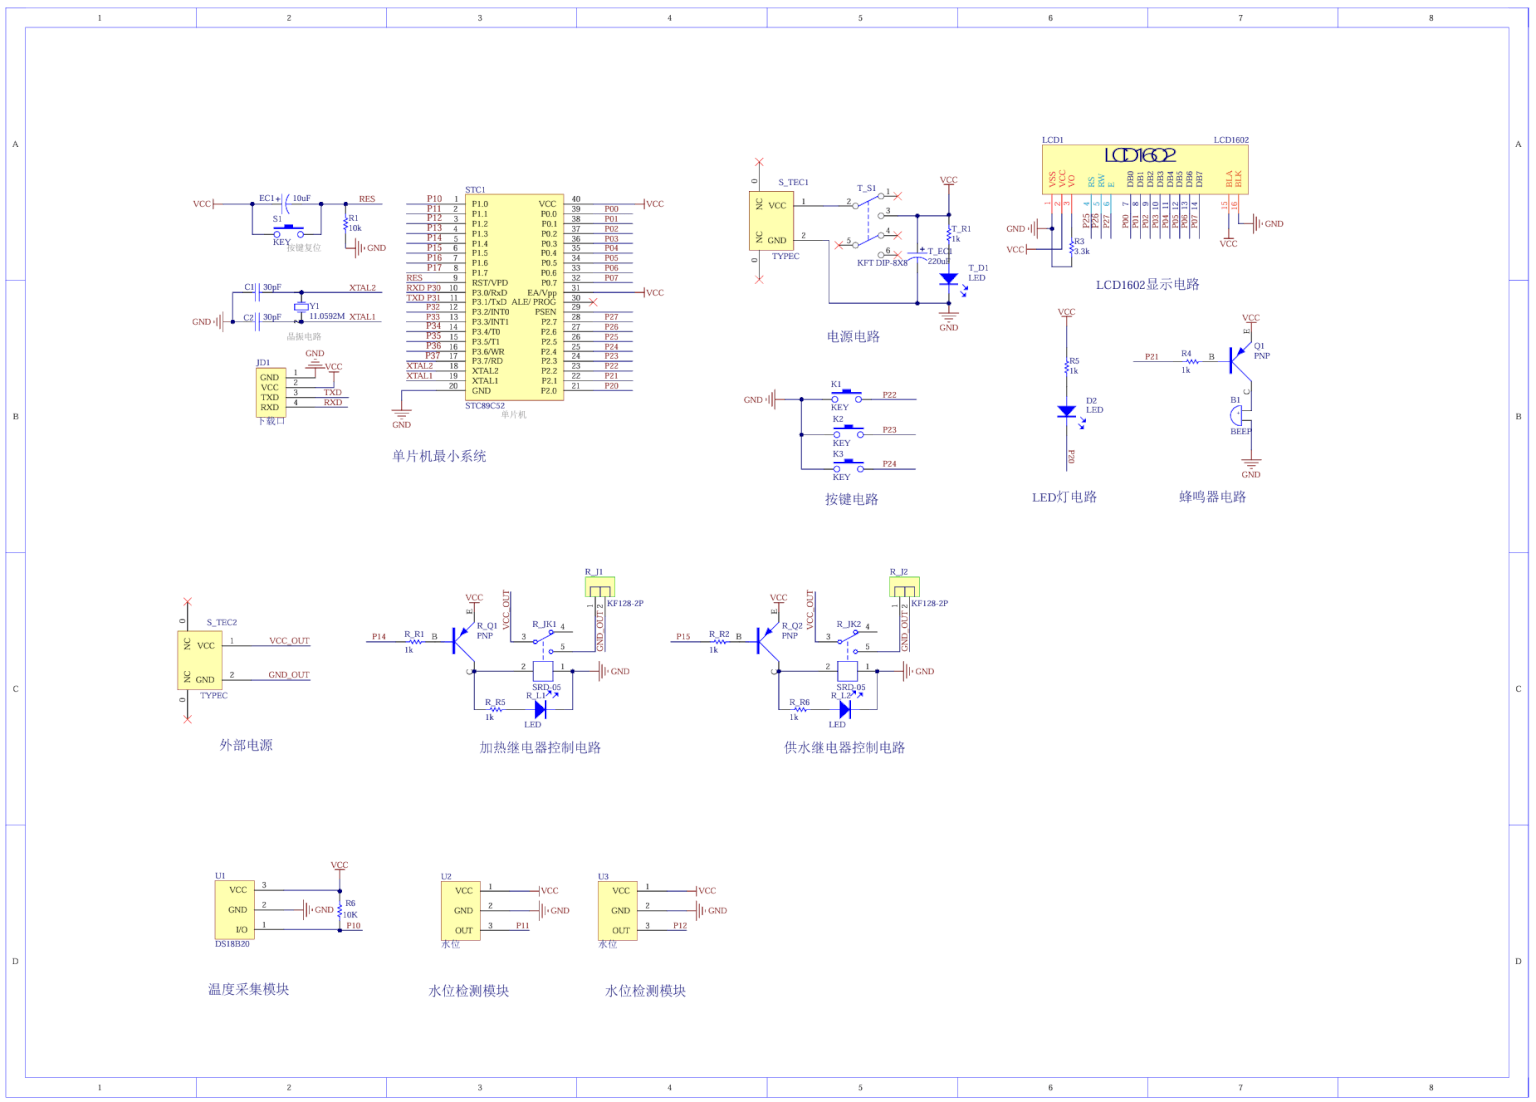
Task: Click the P21 net label beside R4
Action: pyautogui.click(x=1152, y=356)
